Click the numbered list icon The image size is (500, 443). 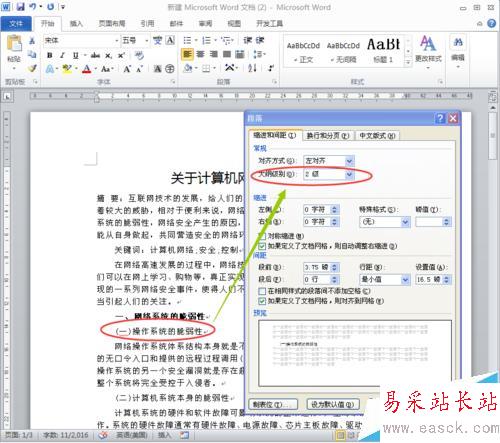(x=207, y=41)
